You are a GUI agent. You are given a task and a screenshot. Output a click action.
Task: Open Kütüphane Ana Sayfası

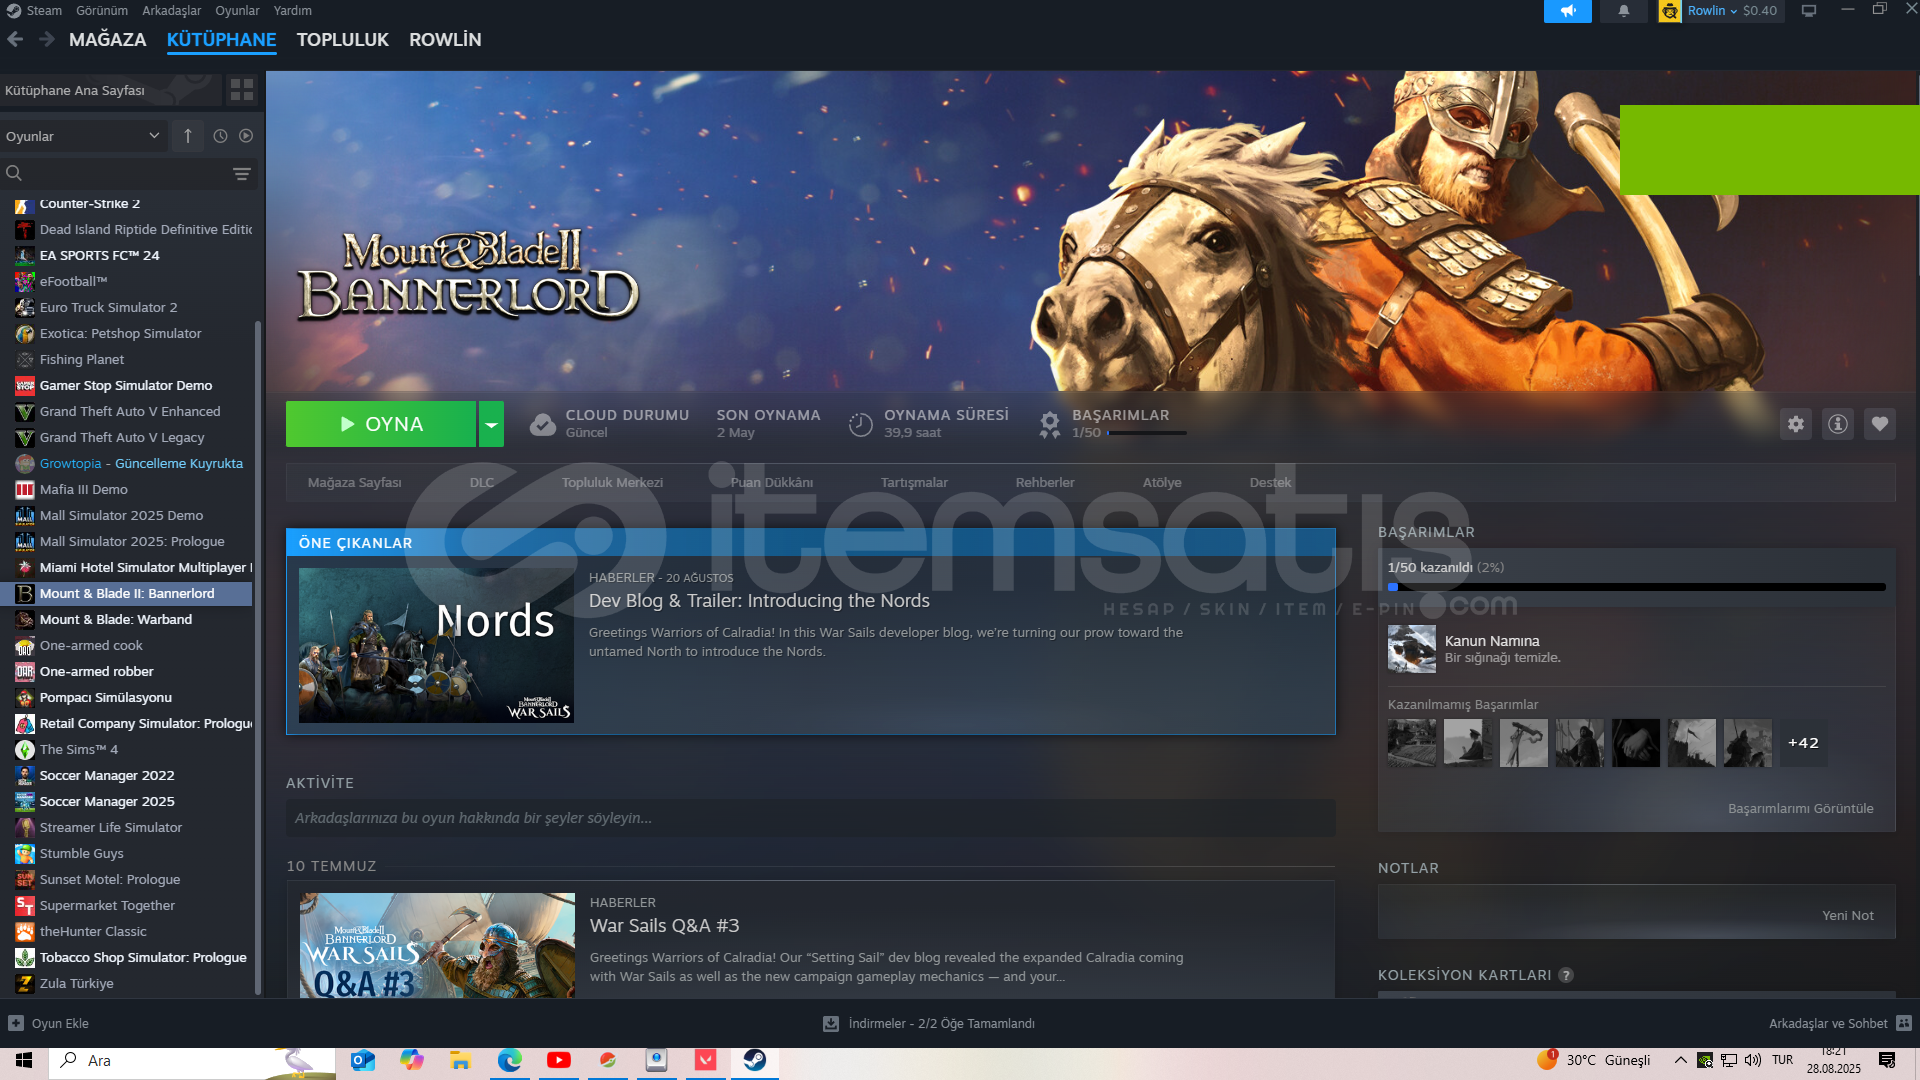coord(110,90)
